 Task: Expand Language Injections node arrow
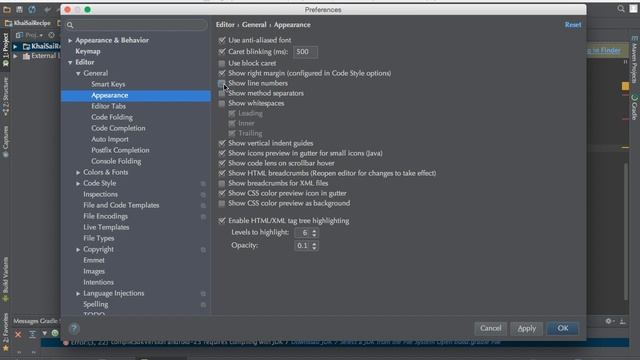(78, 294)
